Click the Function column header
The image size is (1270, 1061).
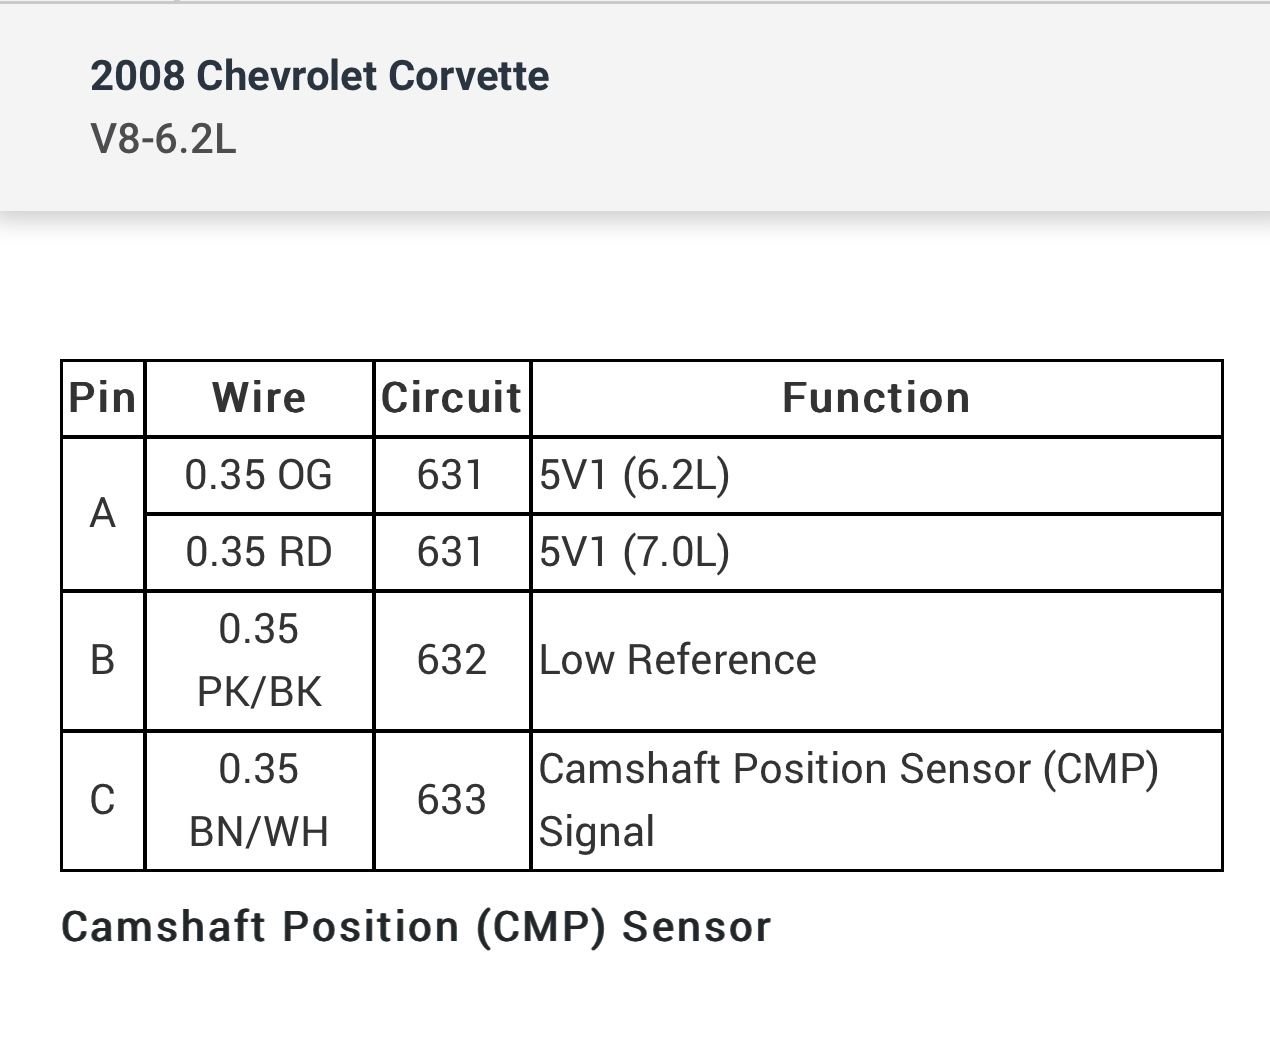876,398
